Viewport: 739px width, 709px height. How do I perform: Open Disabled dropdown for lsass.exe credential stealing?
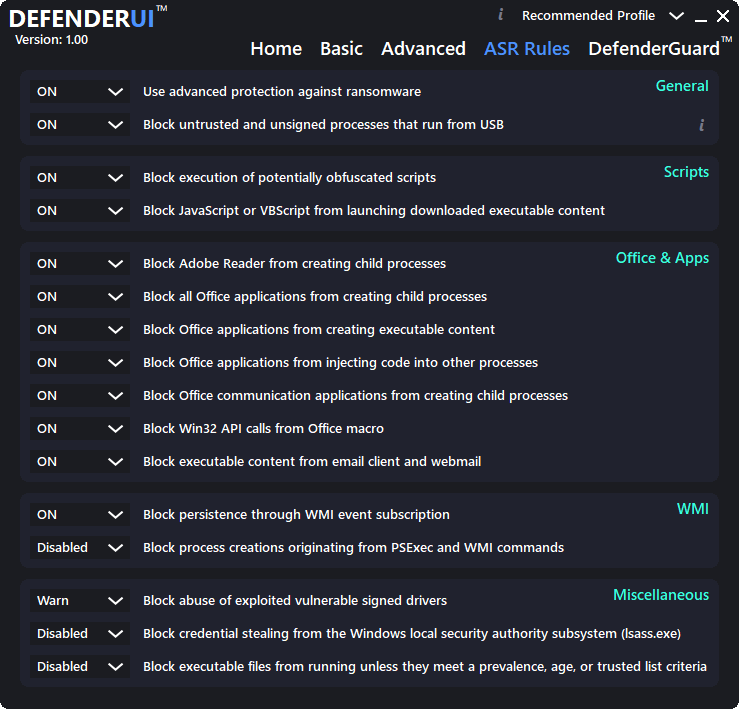coord(80,634)
